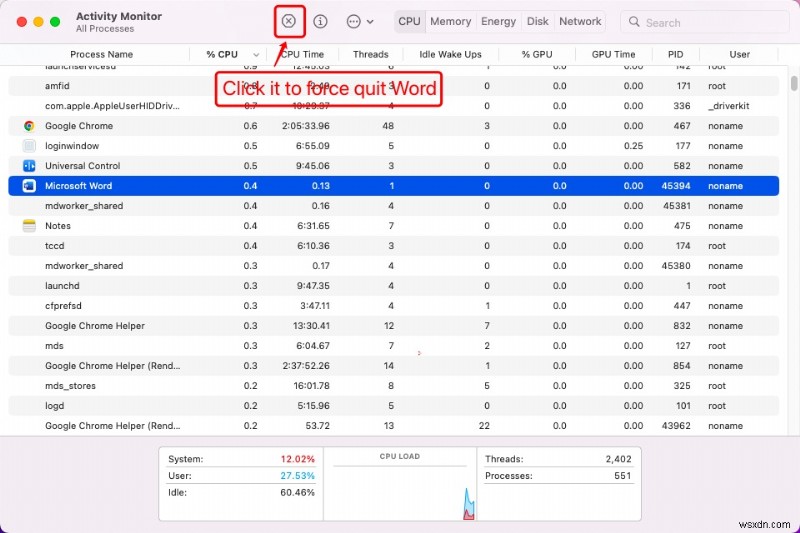Sort by Threads column header
Image resolution: width=800 pixels, height=533 pixels.
coord(370,54)
